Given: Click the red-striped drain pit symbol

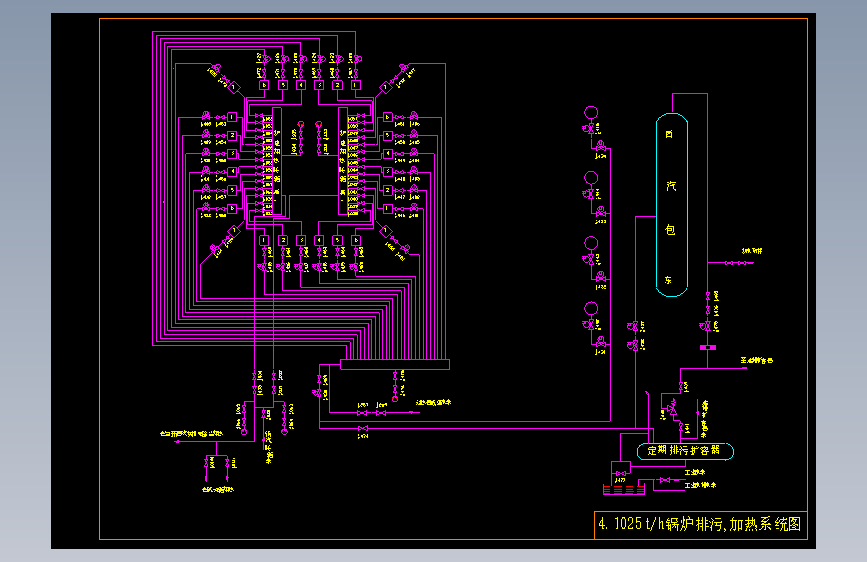Looking at the screenshot, I should [624, 490].
